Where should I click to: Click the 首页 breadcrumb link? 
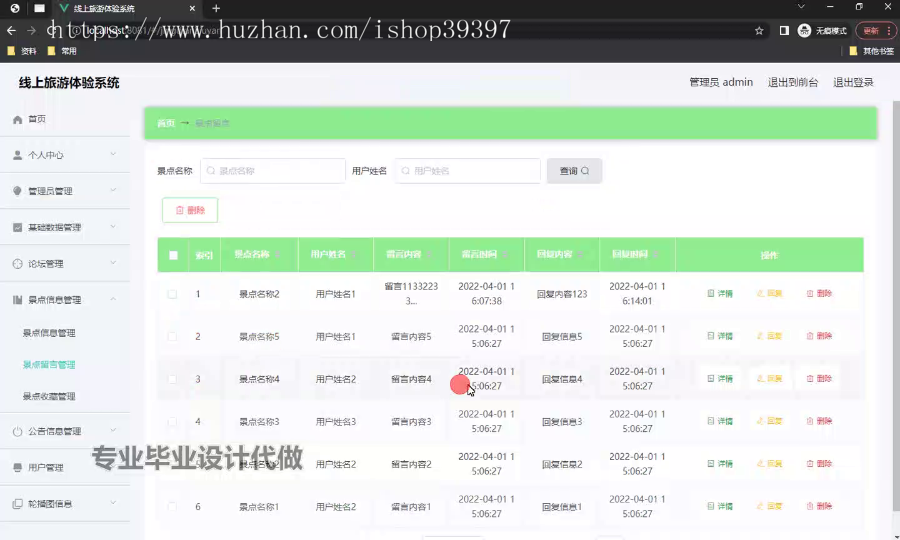(166, 123)
